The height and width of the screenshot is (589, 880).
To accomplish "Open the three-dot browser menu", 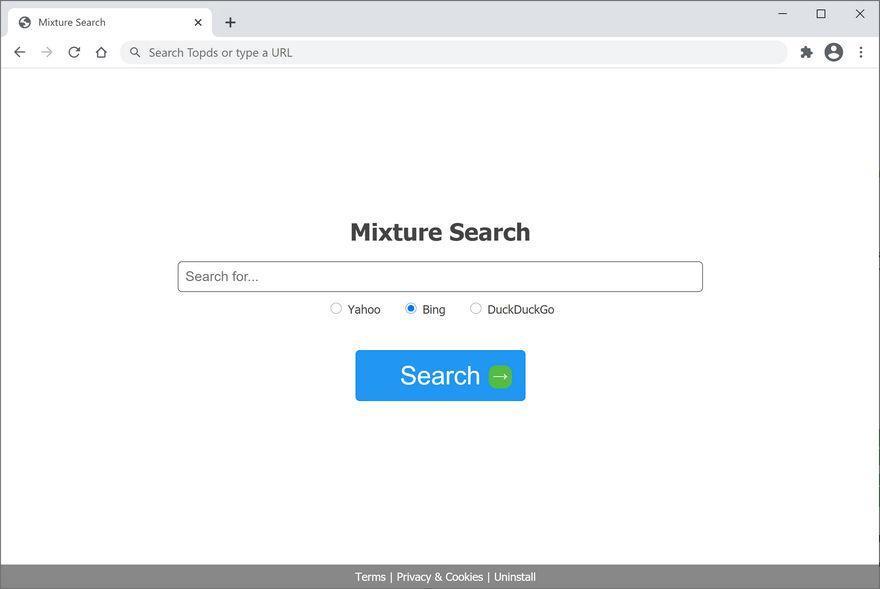I will [861, 52].
